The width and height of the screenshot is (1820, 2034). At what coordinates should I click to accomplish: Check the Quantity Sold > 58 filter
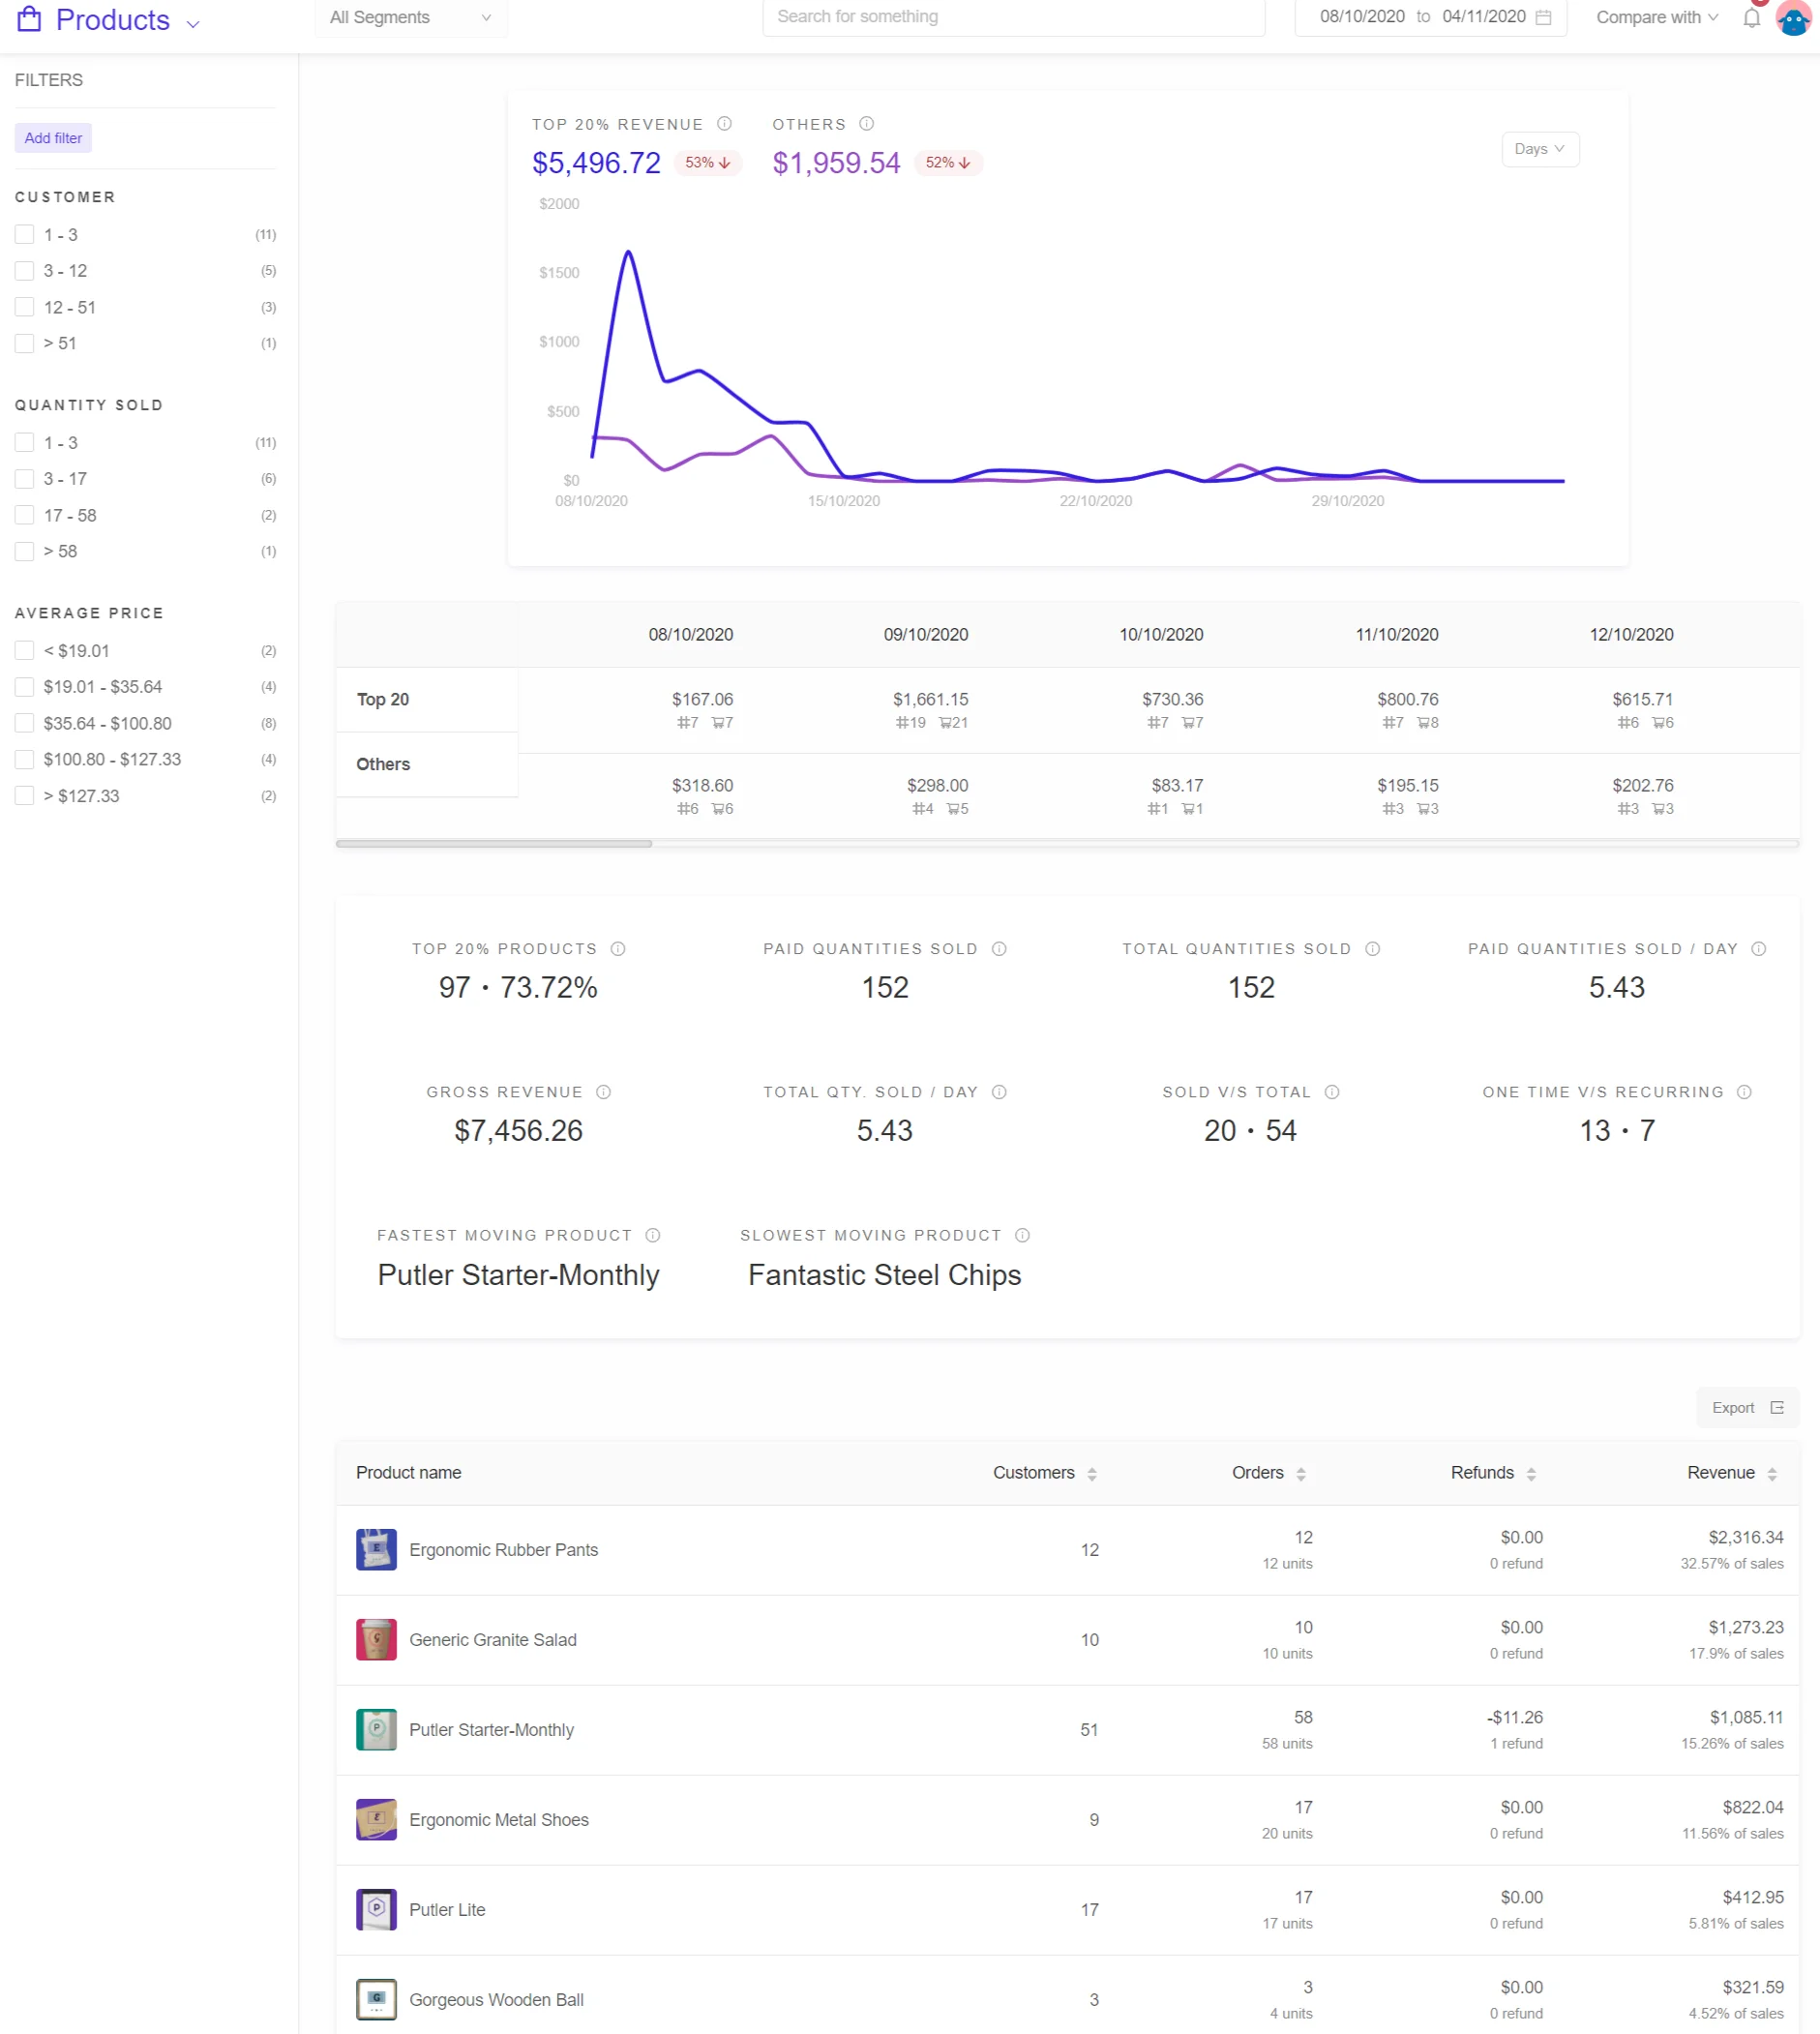click(x=25, y=551)
